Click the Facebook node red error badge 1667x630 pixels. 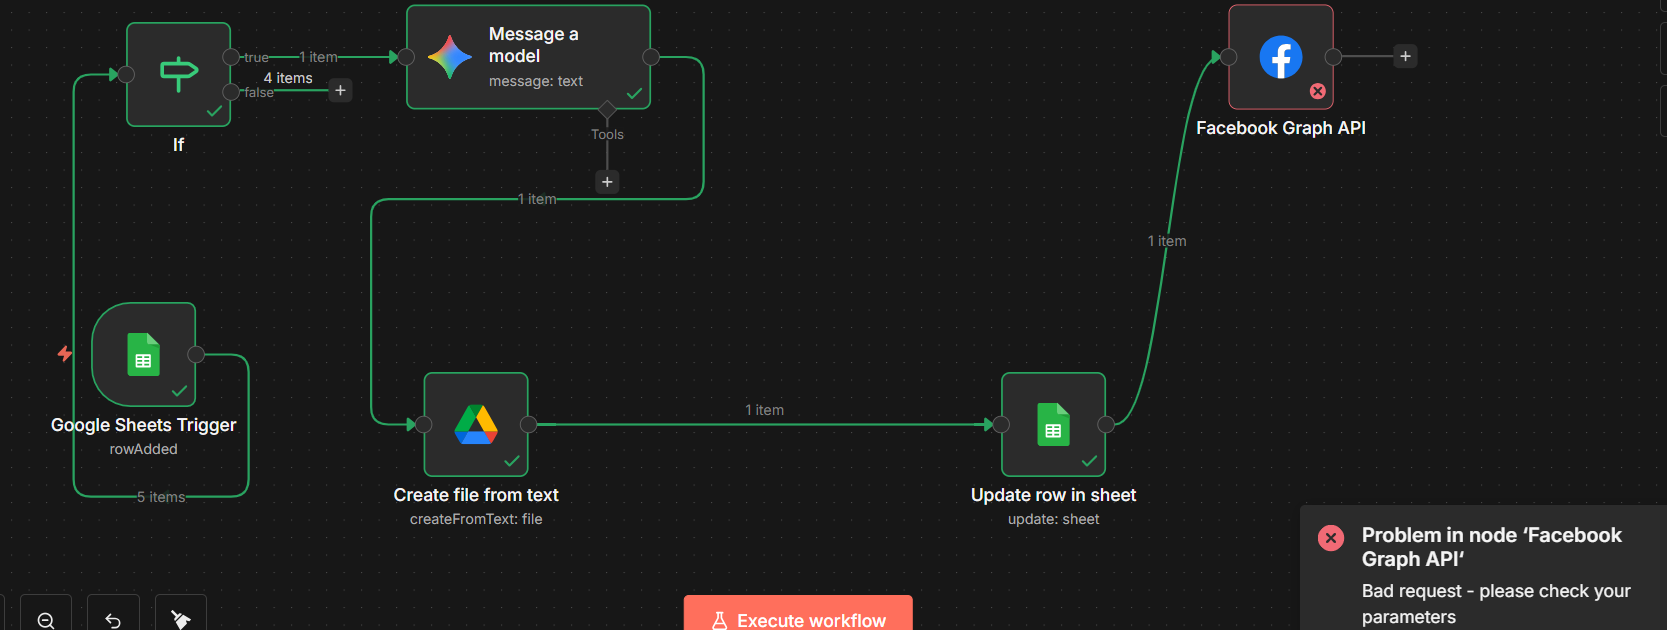pyautogui.click(x=1318, y=91)
